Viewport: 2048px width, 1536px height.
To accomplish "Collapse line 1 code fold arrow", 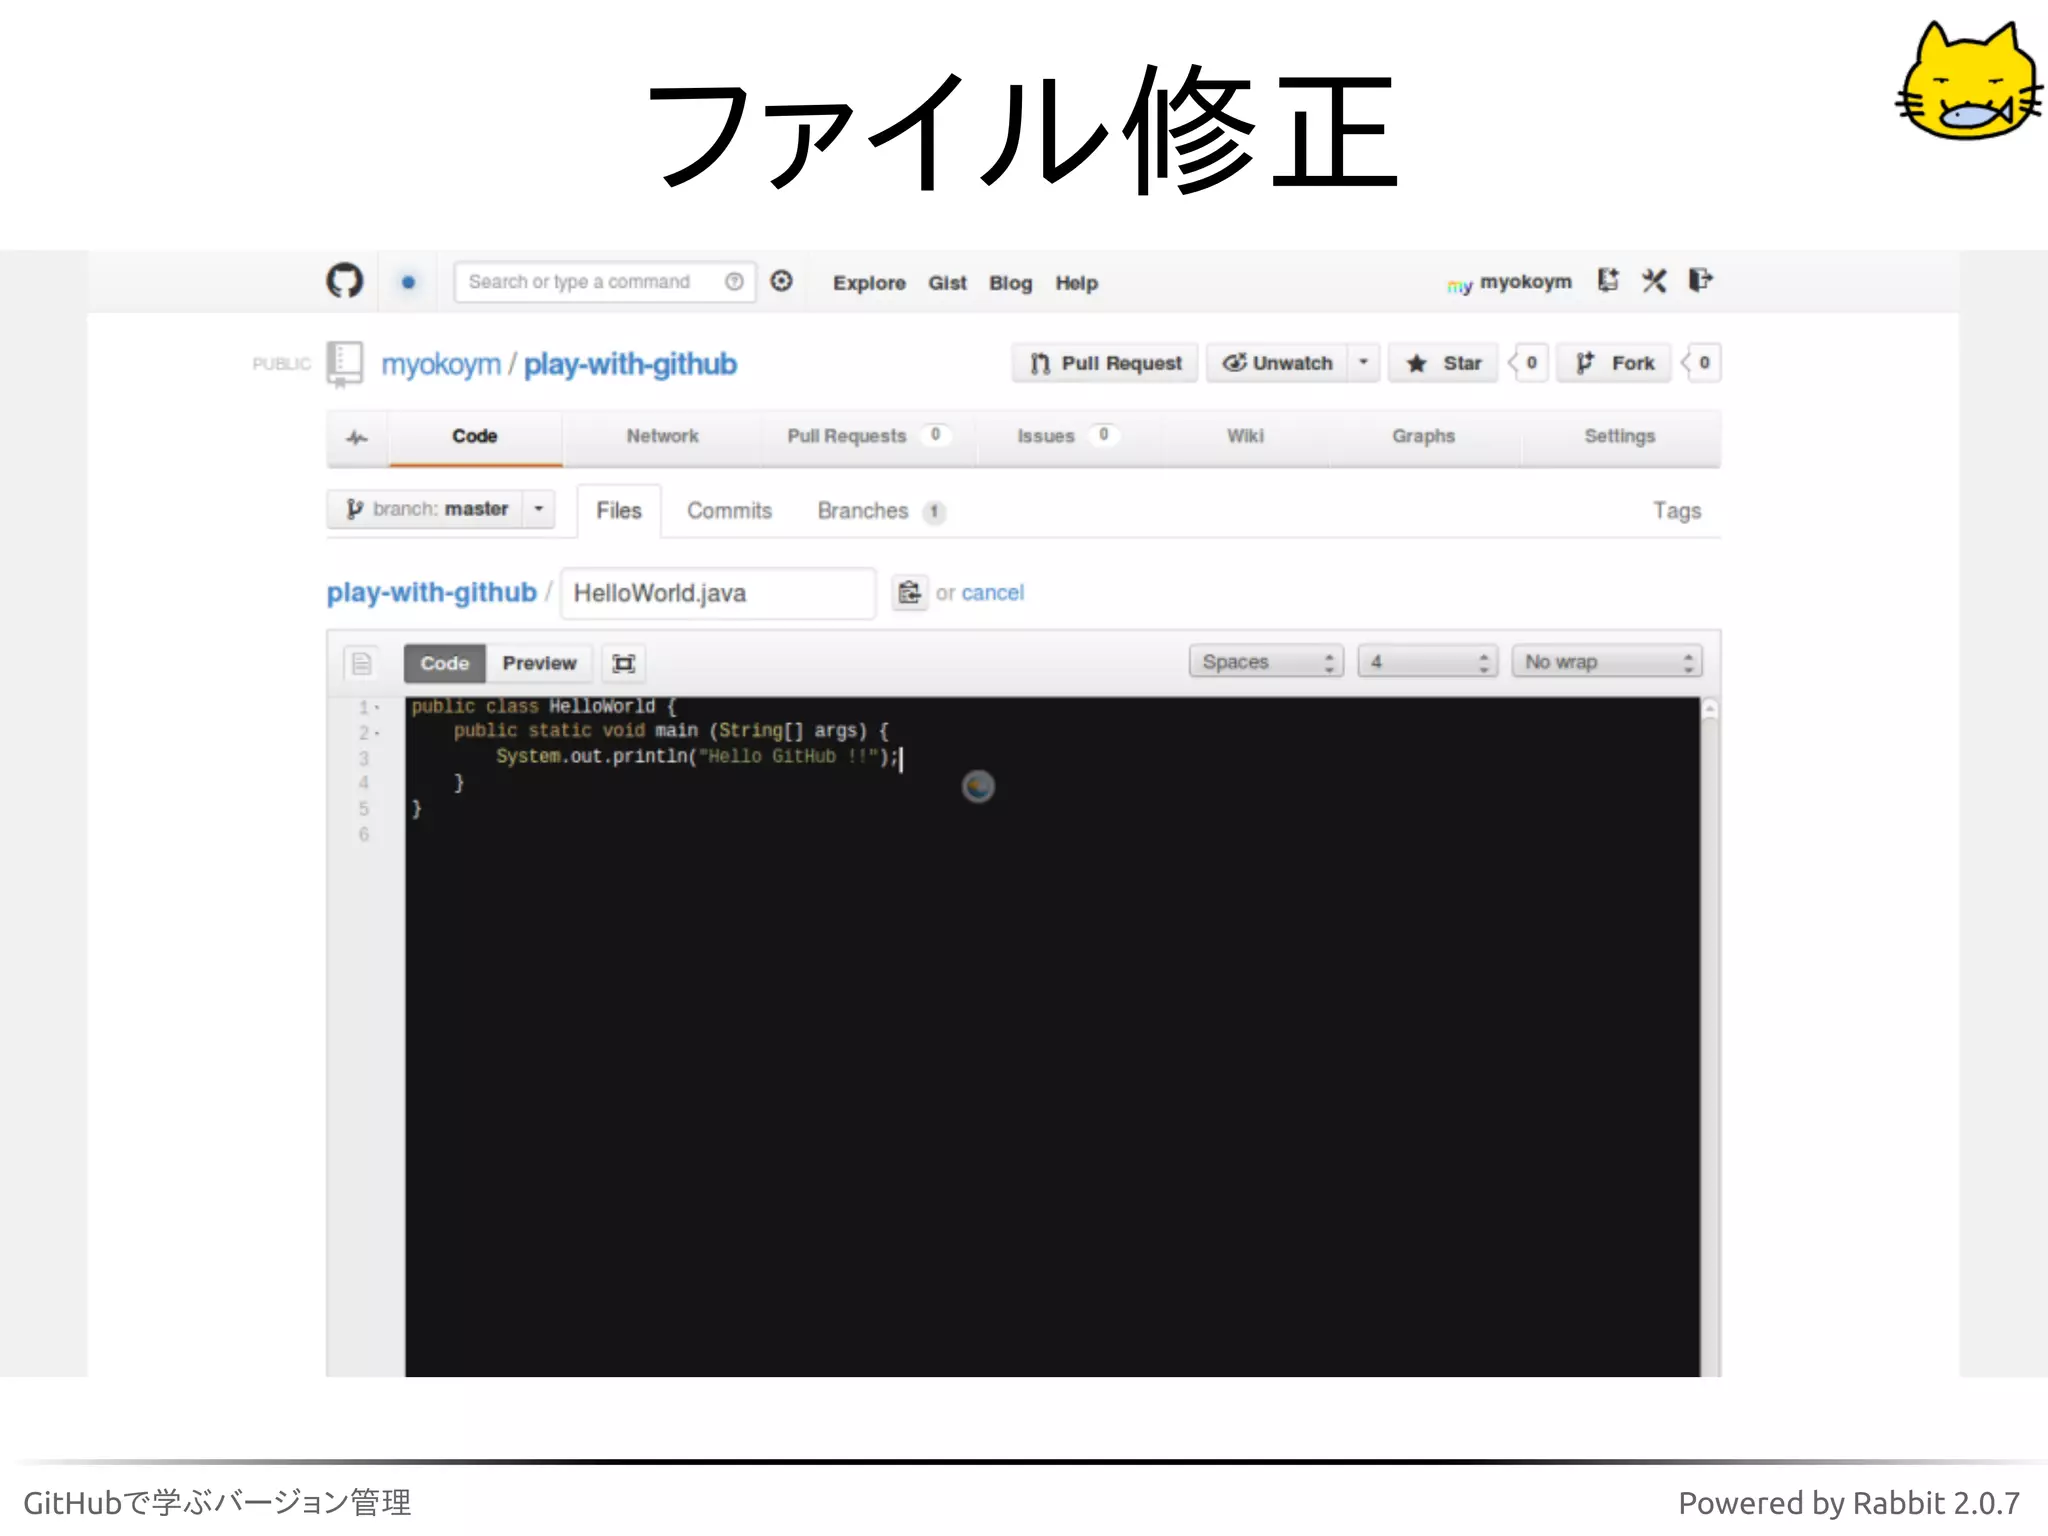I will pos(378,708).
